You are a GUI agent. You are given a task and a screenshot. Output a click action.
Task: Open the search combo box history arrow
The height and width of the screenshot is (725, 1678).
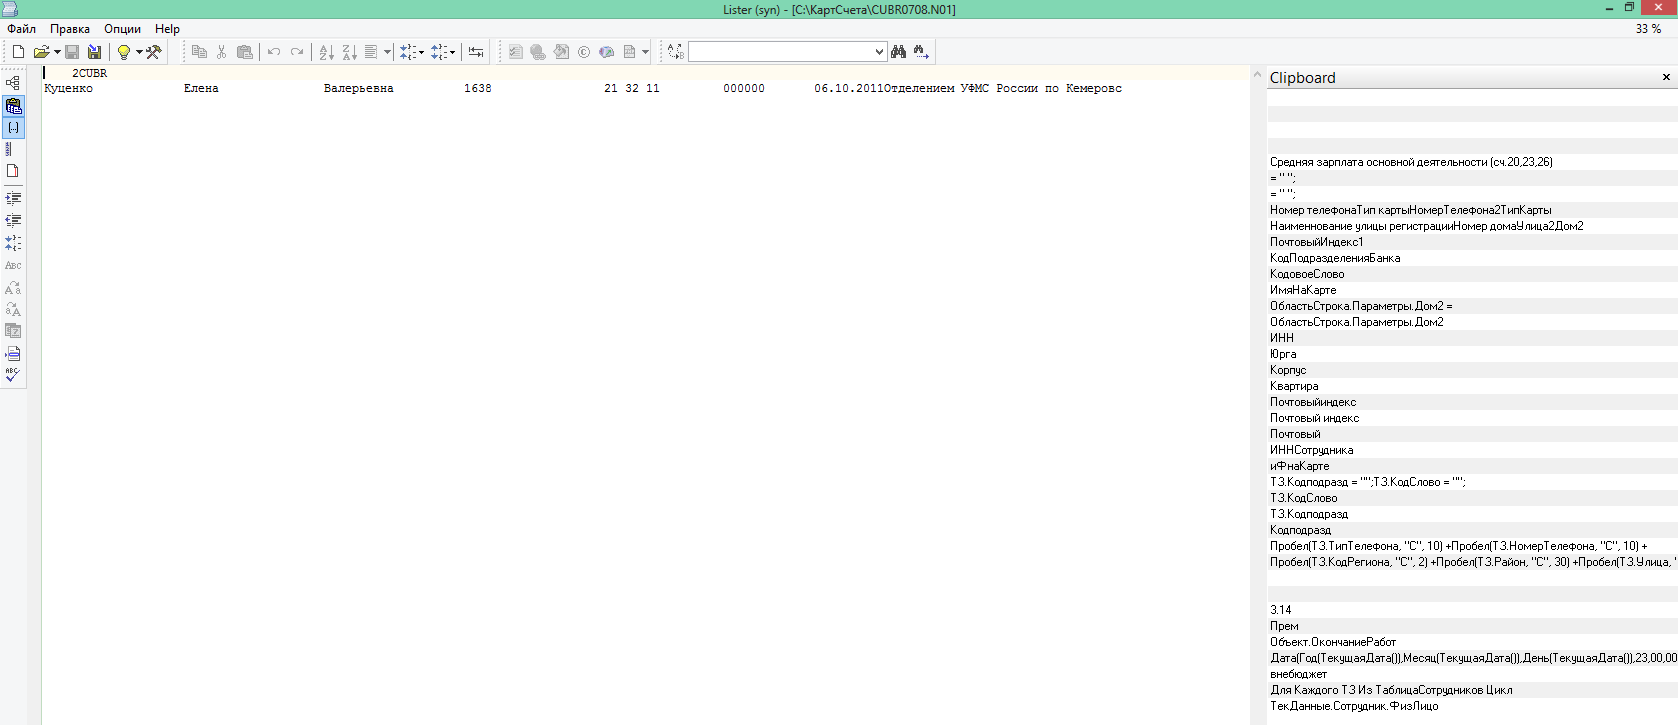879,52
